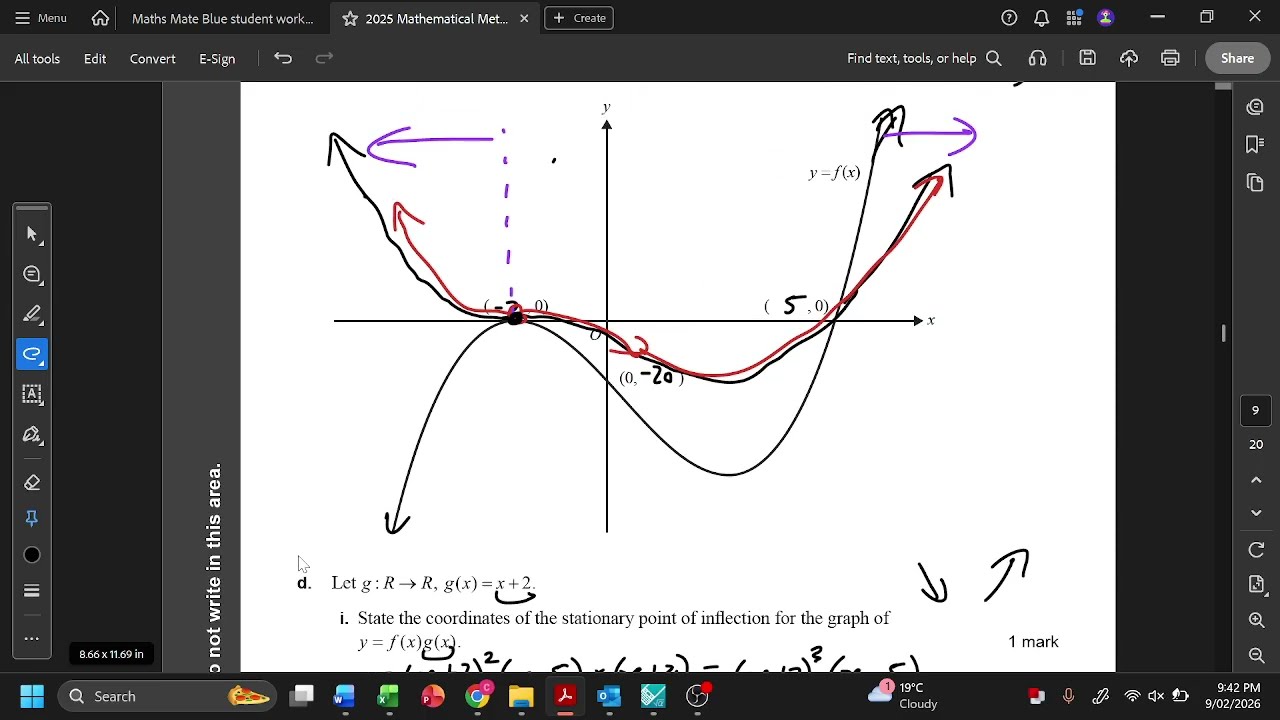Select the Eraser tool
This screenshot has width=1280, height=720.
32,482
